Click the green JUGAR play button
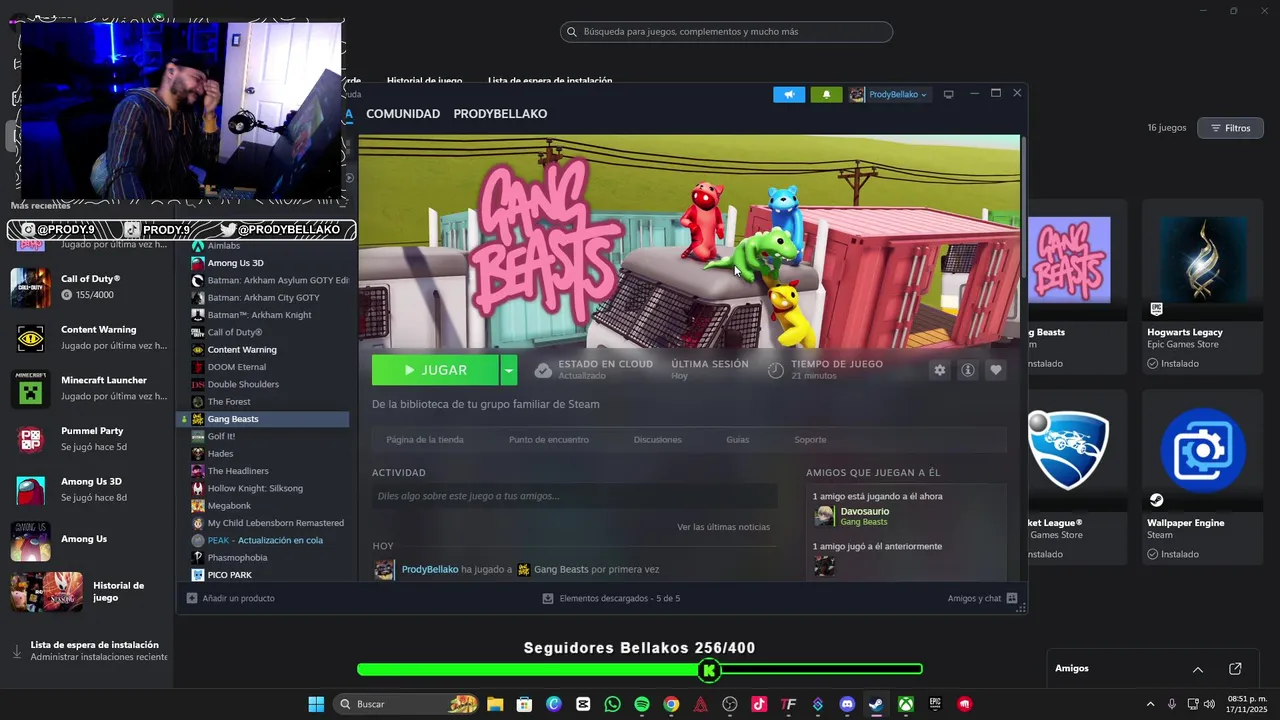1280x720 pixels. tap(435, 370)
